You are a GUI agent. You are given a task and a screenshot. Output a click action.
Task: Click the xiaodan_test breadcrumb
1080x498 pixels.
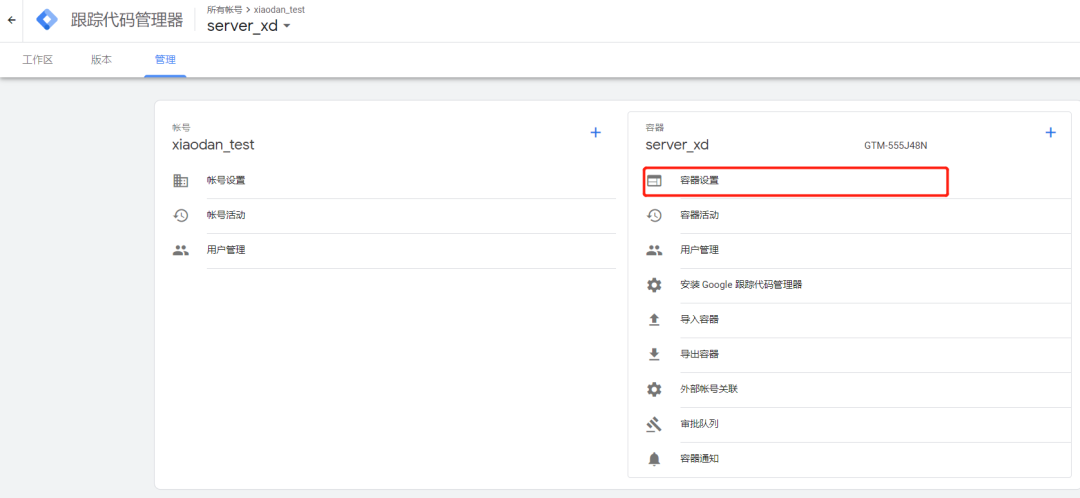pos(279,10)
